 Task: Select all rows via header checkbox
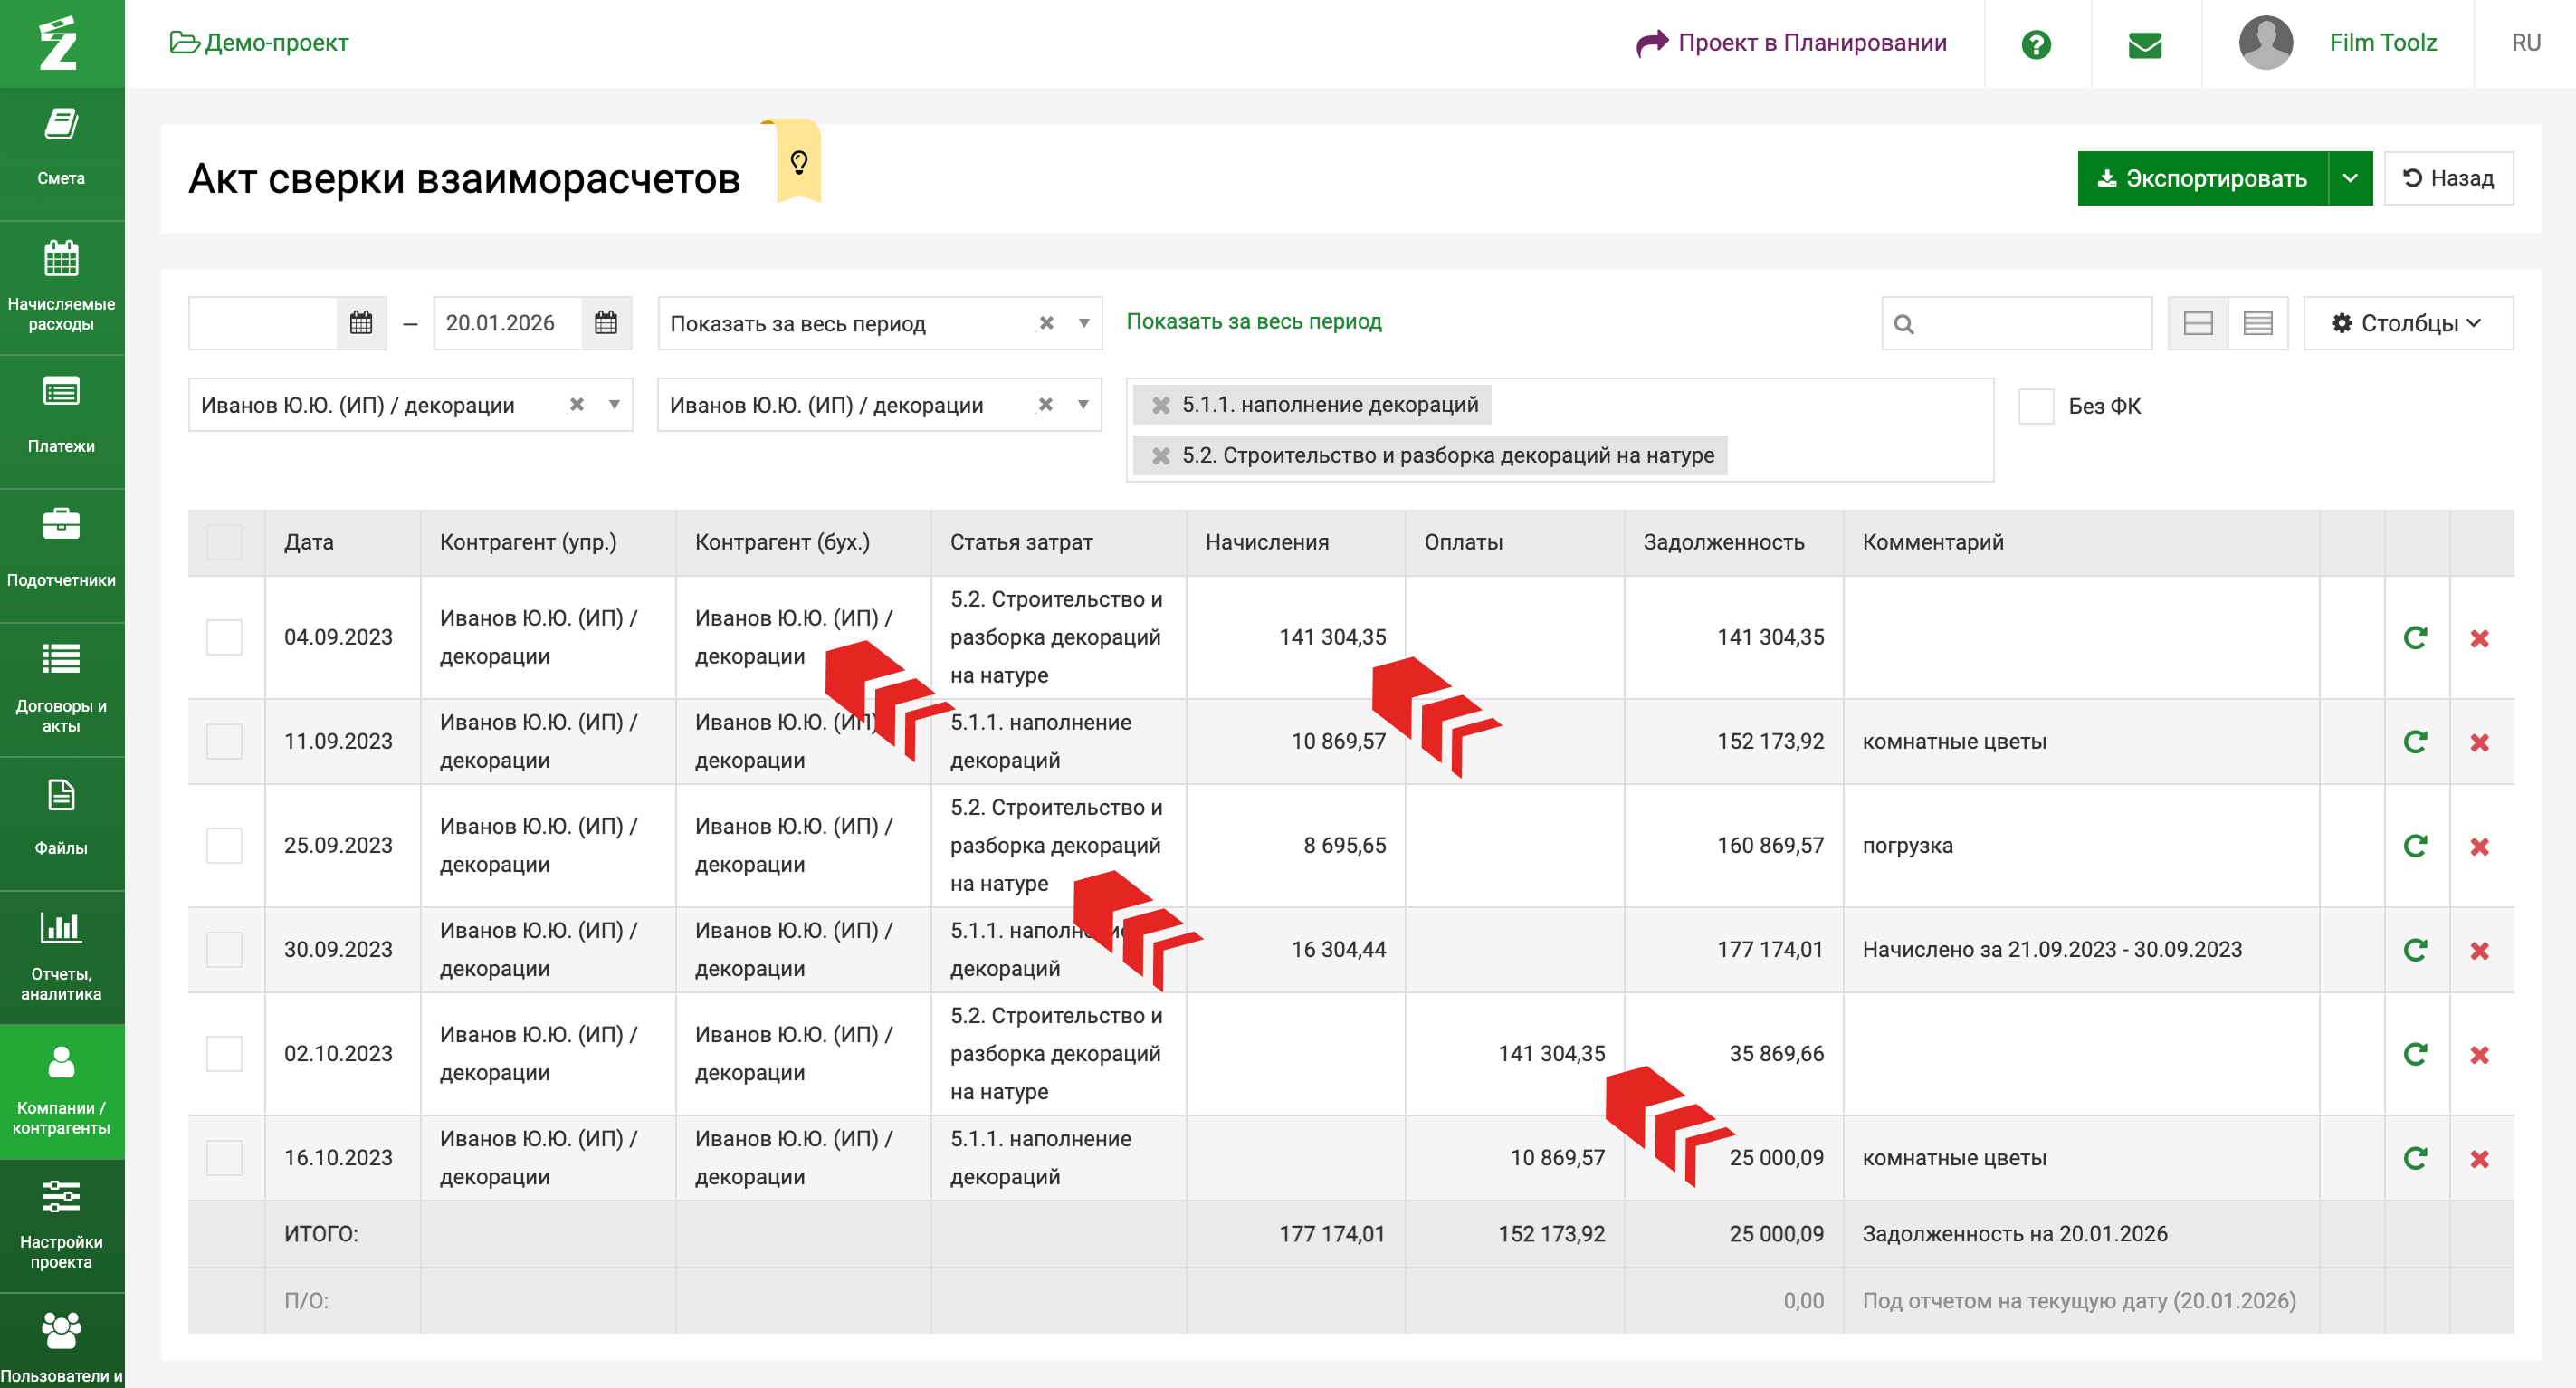pos(224,542)
